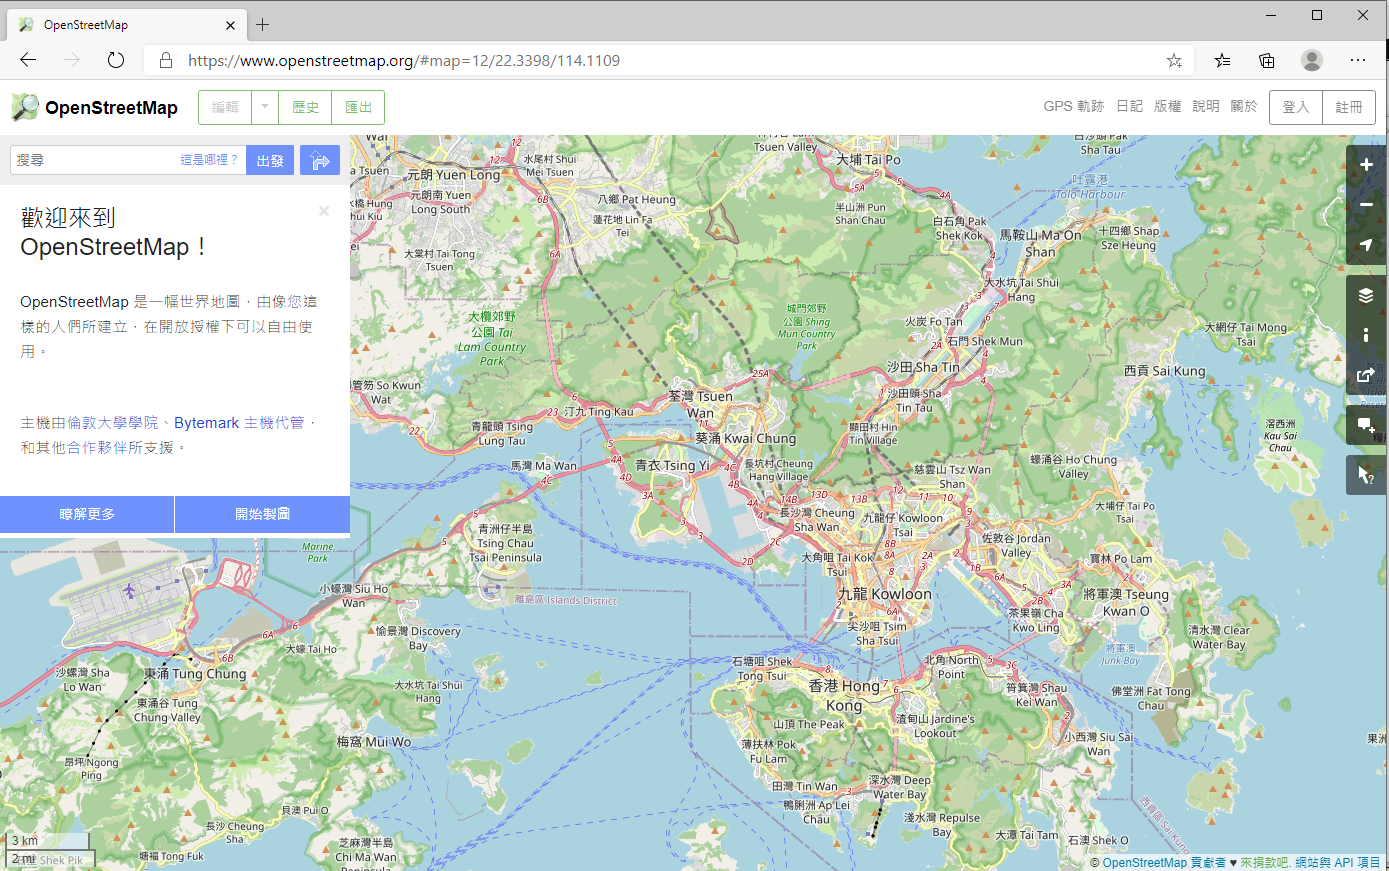Viewport: 1389px width, 871px height.
Task: Click the 香港 Hong Kong map label
Action: point(844,694)
